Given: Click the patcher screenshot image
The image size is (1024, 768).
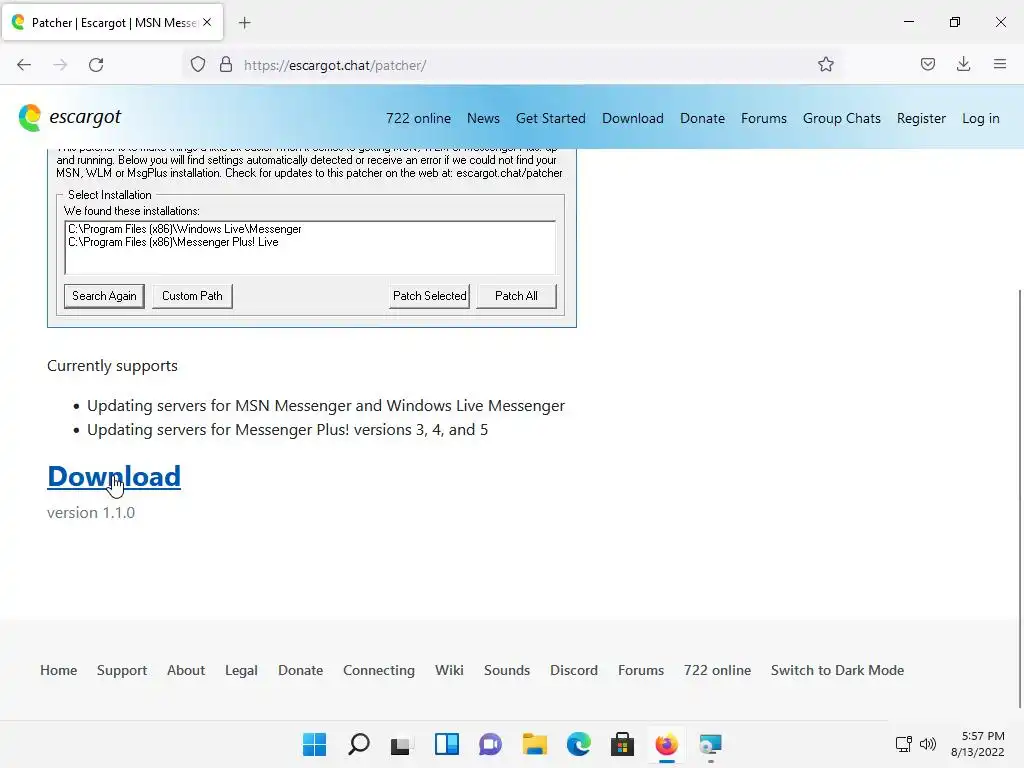Looking at the screenshot, I should pos(312,238).
